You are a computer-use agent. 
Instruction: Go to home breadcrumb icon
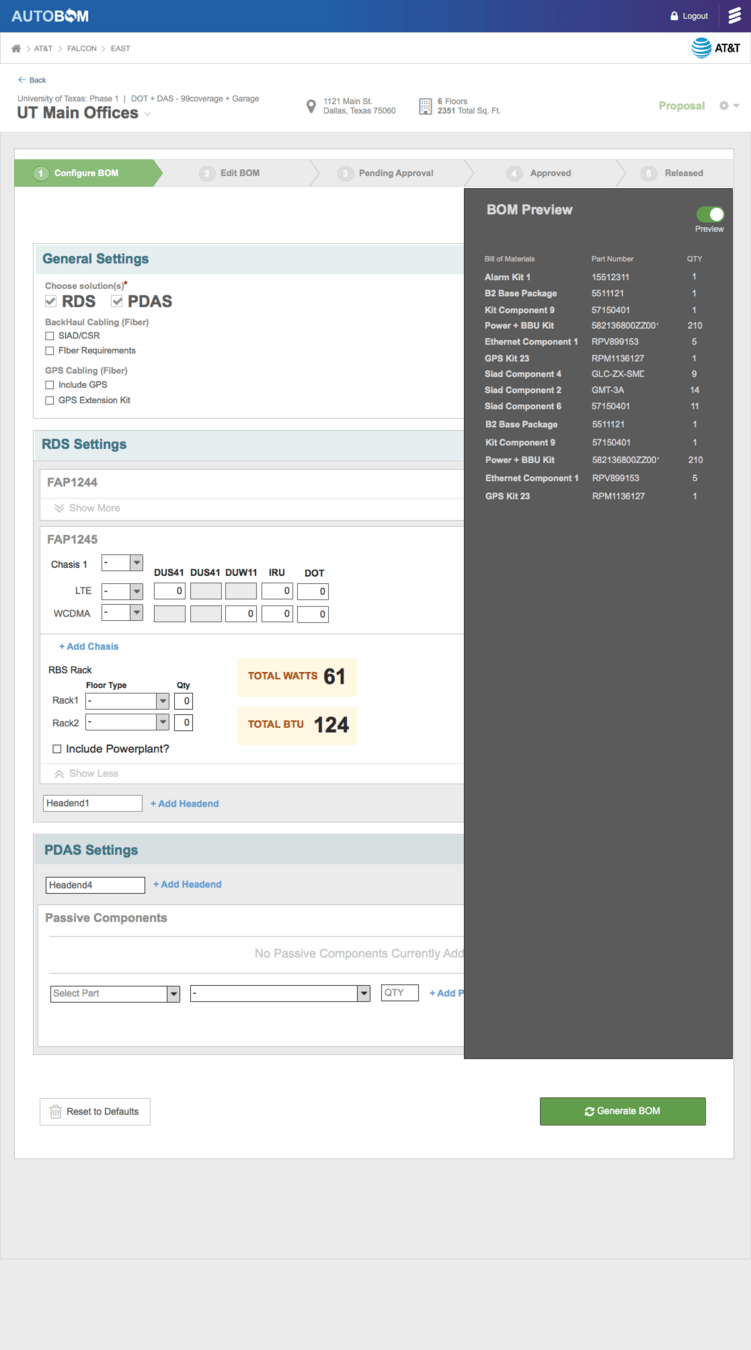(x=16, y=48)
